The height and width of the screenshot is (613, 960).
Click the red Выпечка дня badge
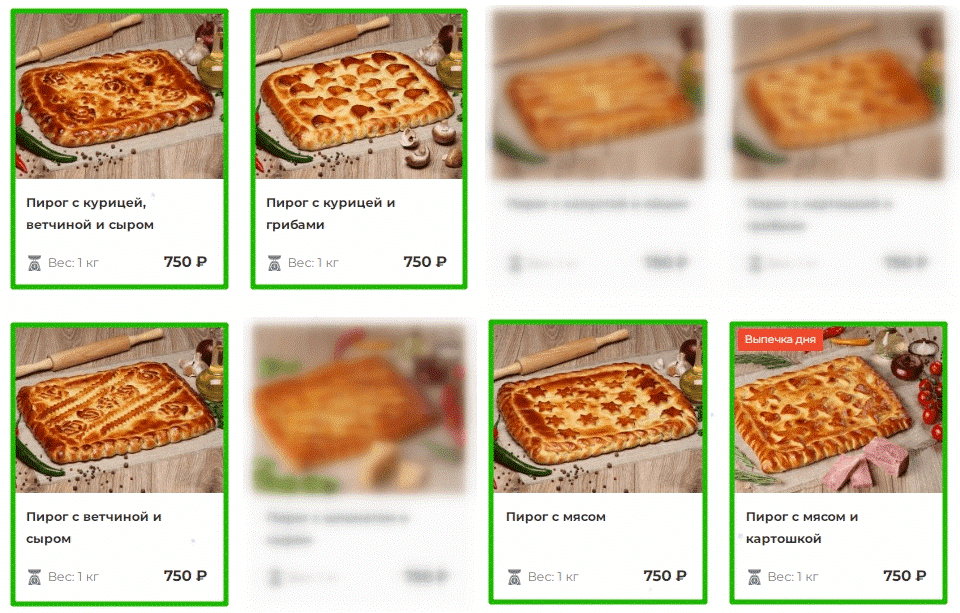(780, 339)
